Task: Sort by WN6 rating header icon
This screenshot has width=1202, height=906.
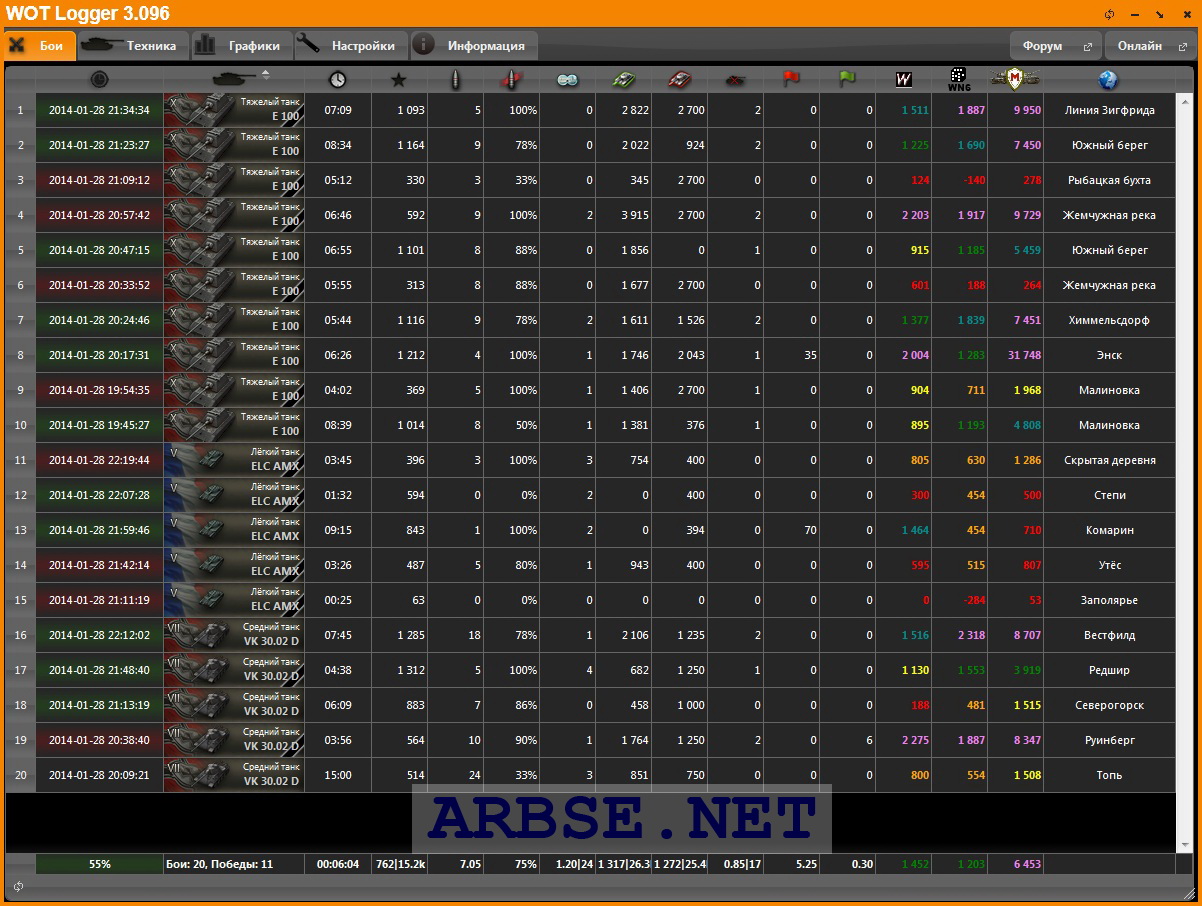Action: (958, 79)
